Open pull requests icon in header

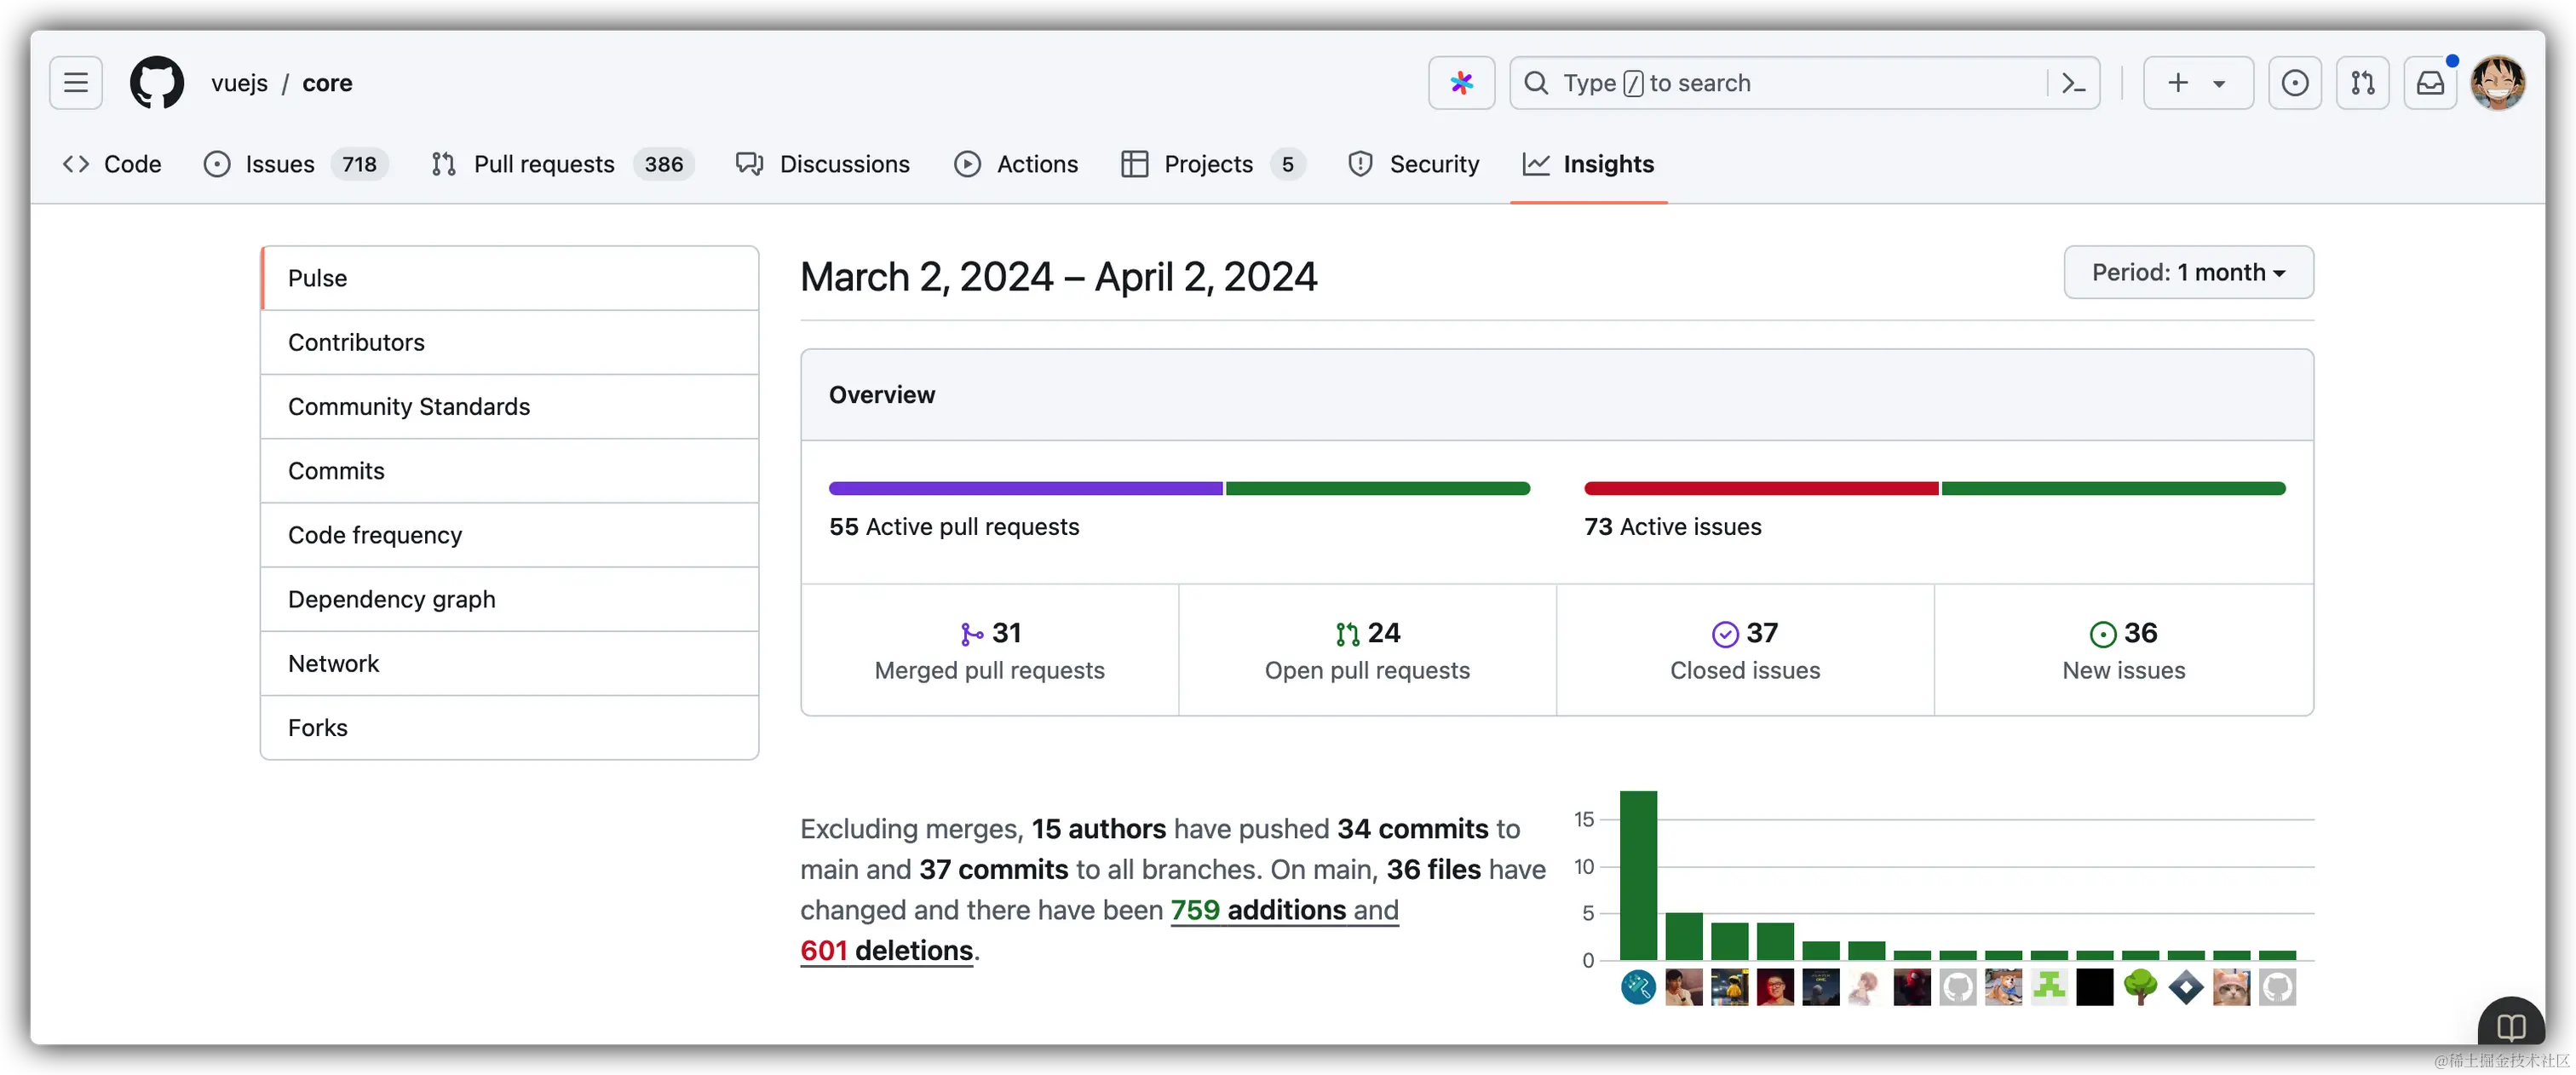point(2362,83)
